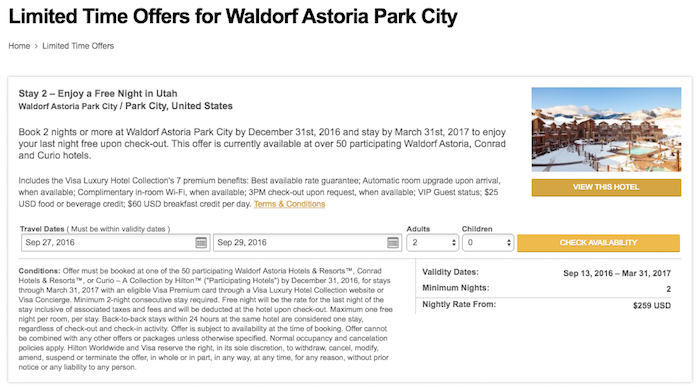Click the Sep 29, 2016 end date field
Viewport: 700px width, 391px height.
point(307,243)
